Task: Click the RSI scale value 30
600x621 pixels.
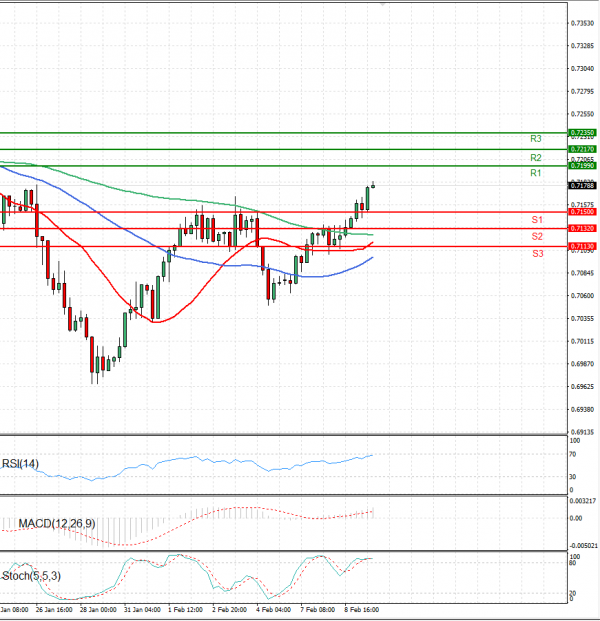Action: coord(573,477)
